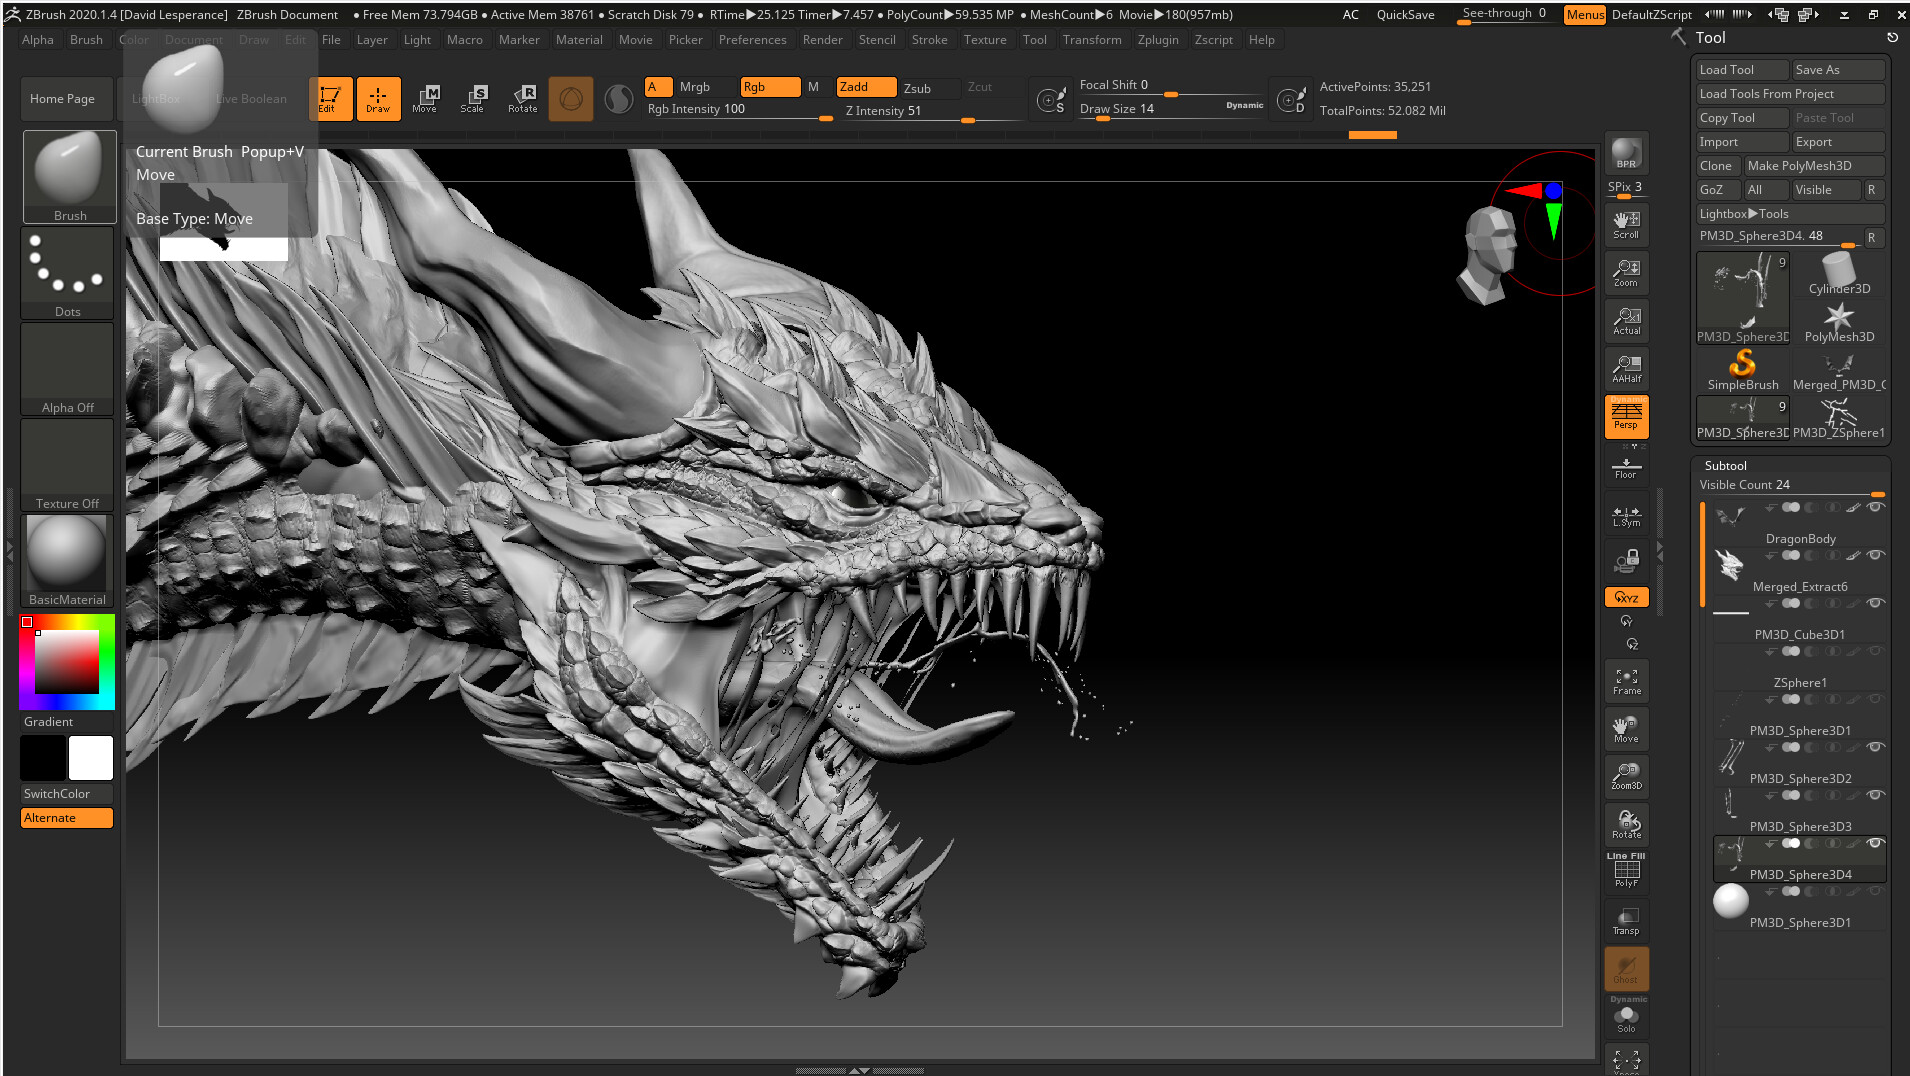Click the camera lock icon

1626,560
